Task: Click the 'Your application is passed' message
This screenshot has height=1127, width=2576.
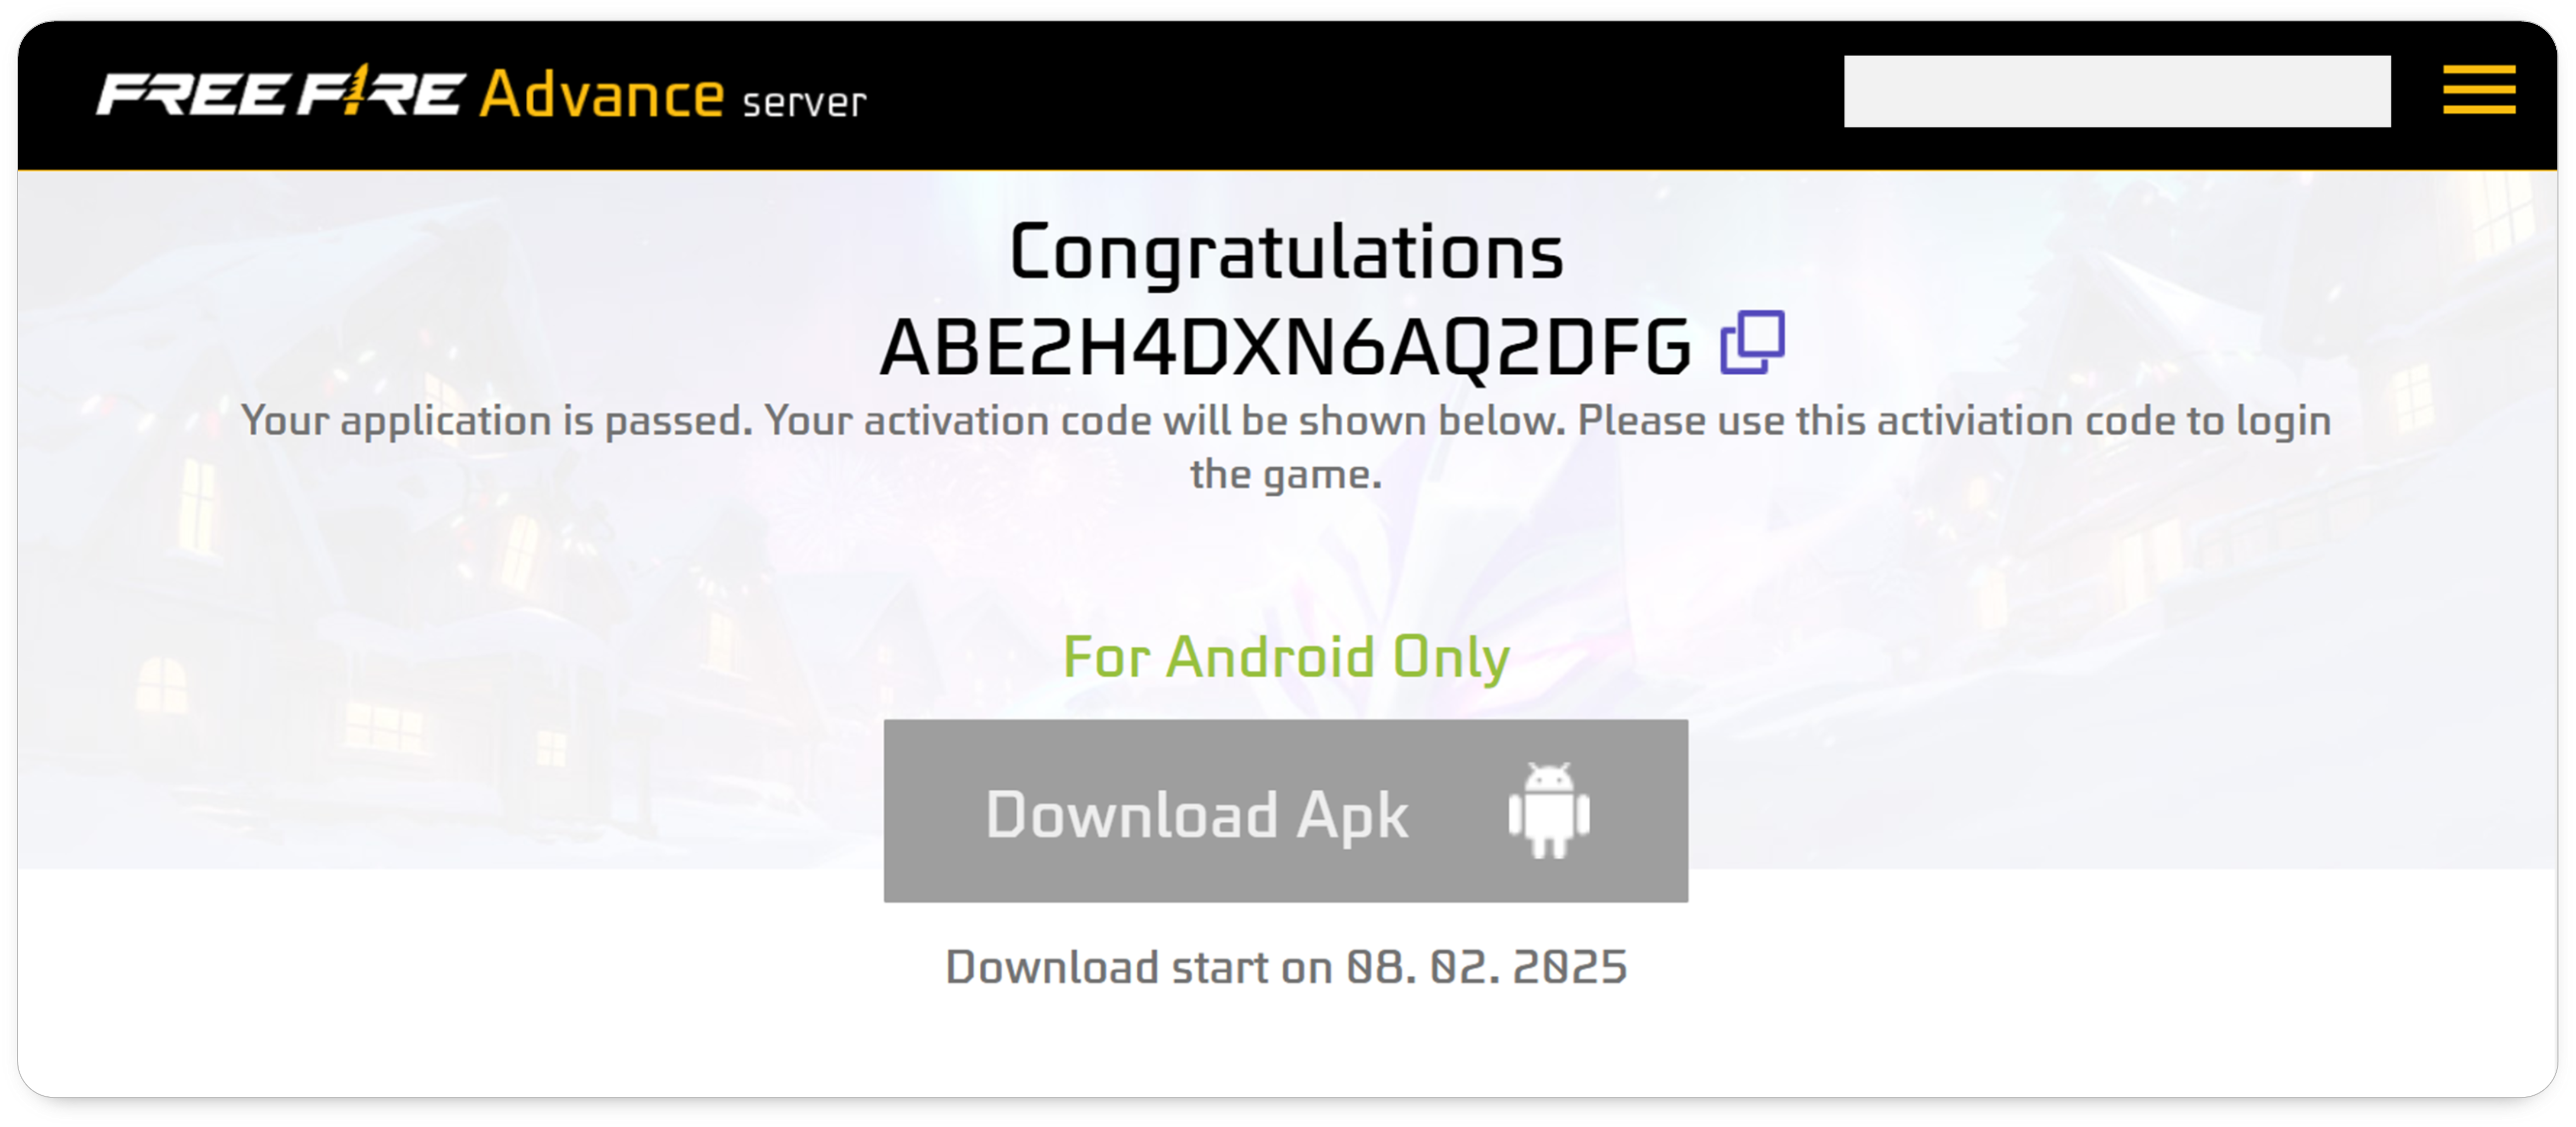Action: pos(497,421)
